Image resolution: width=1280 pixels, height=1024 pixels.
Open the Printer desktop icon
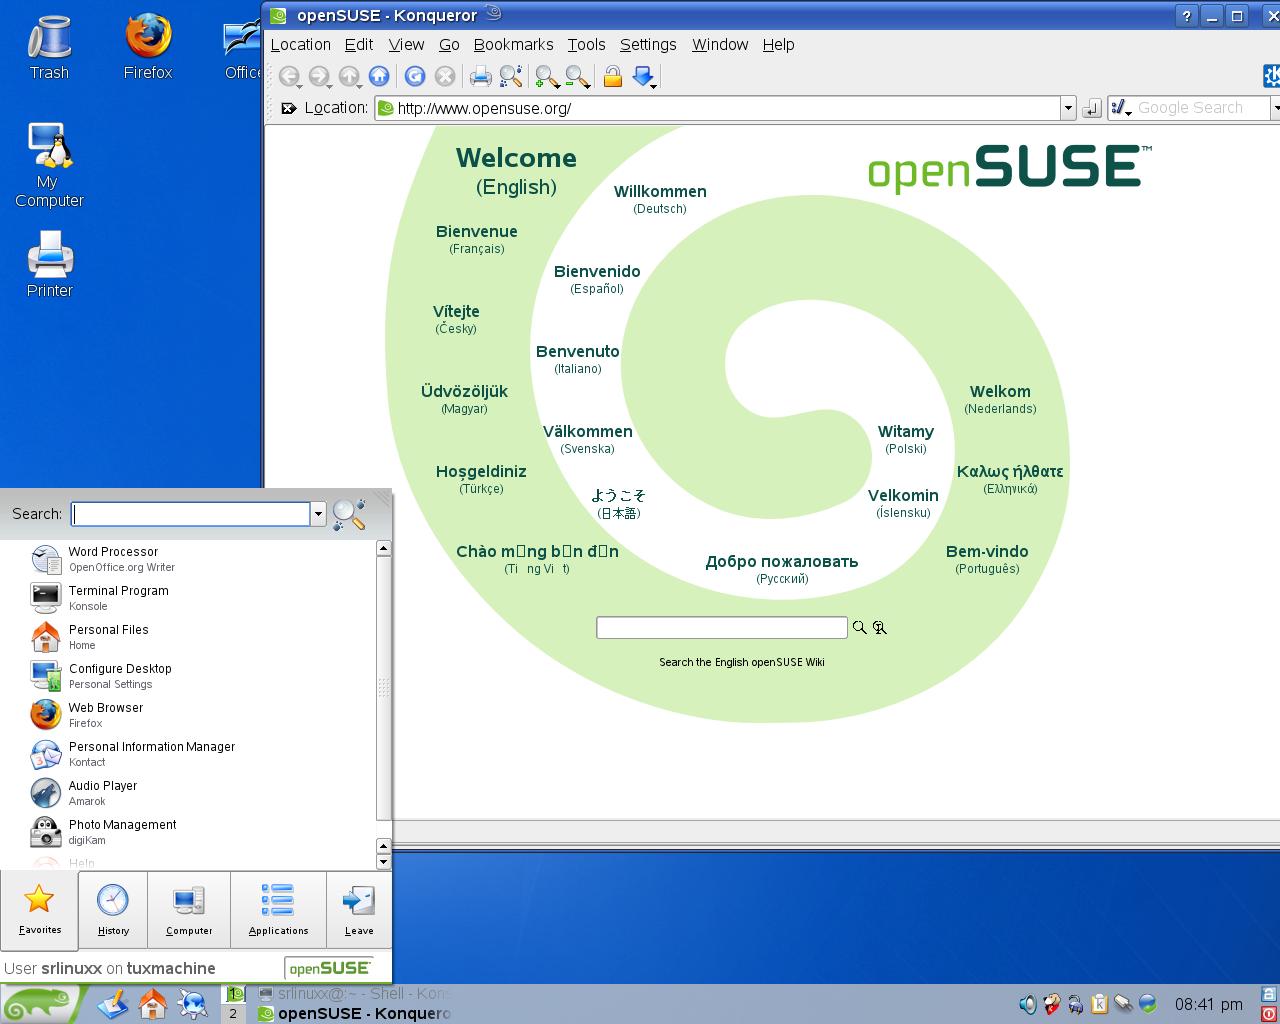click(49, 264)
